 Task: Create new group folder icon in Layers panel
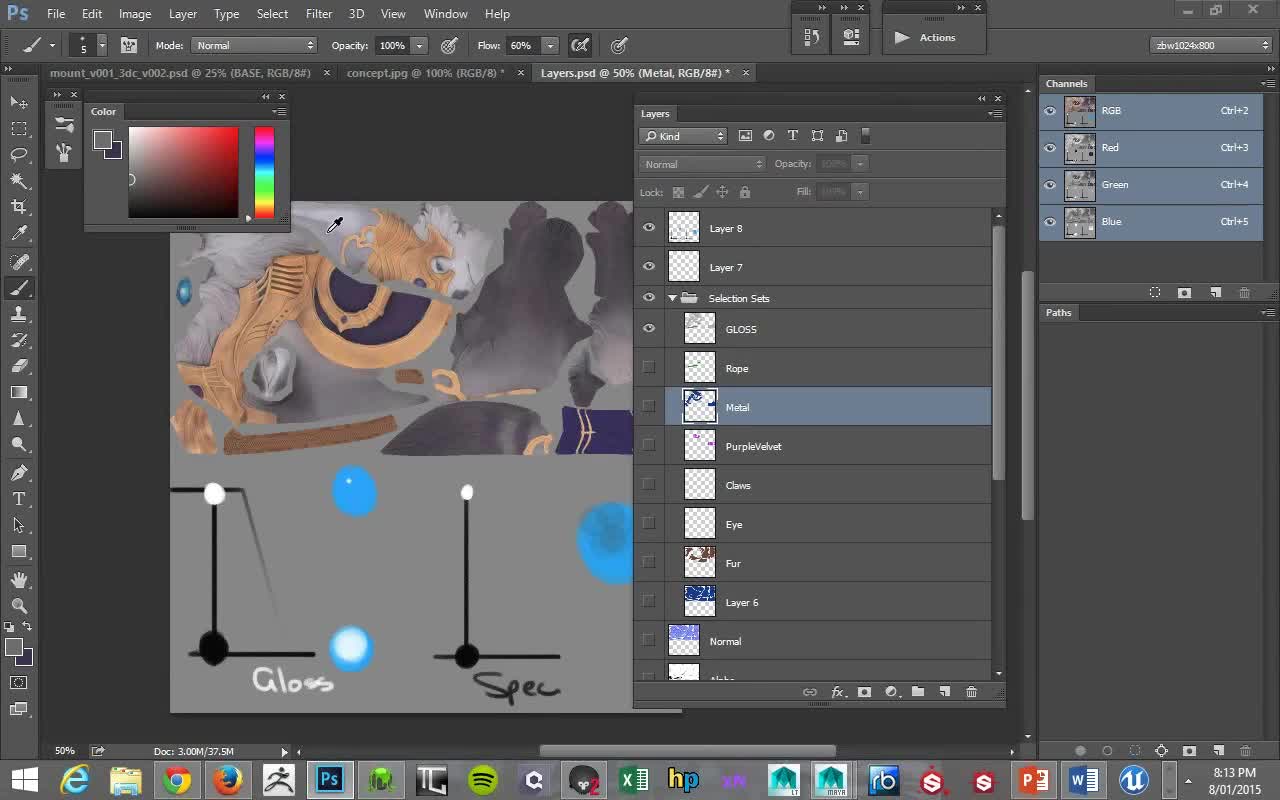coord(918,692)
